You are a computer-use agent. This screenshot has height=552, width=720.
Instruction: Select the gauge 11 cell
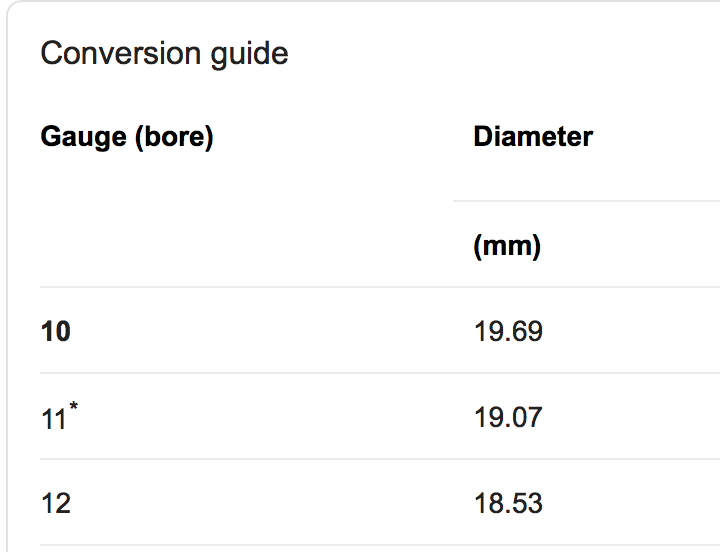tap(54, 418)
